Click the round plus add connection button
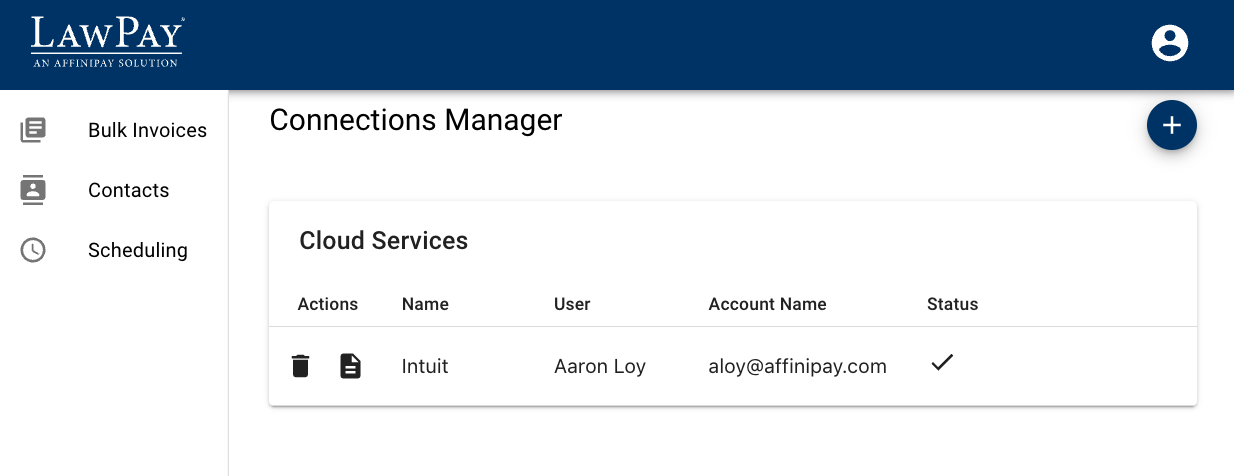1234x476 pixels. (1171, 125)
